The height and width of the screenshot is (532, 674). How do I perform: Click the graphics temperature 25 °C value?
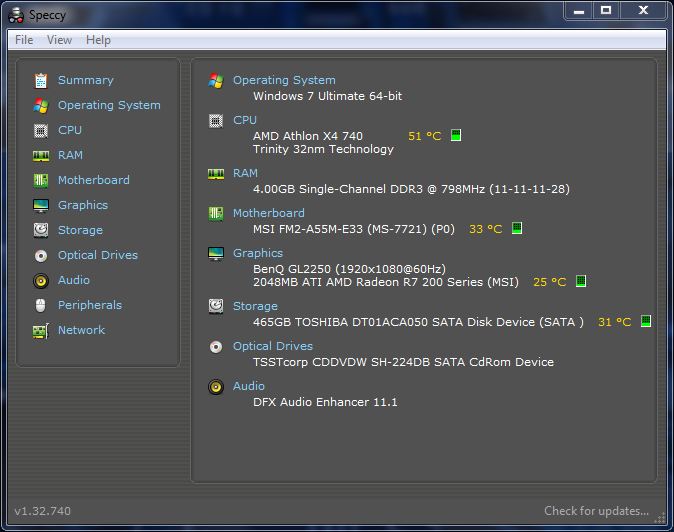pos(550,282)
